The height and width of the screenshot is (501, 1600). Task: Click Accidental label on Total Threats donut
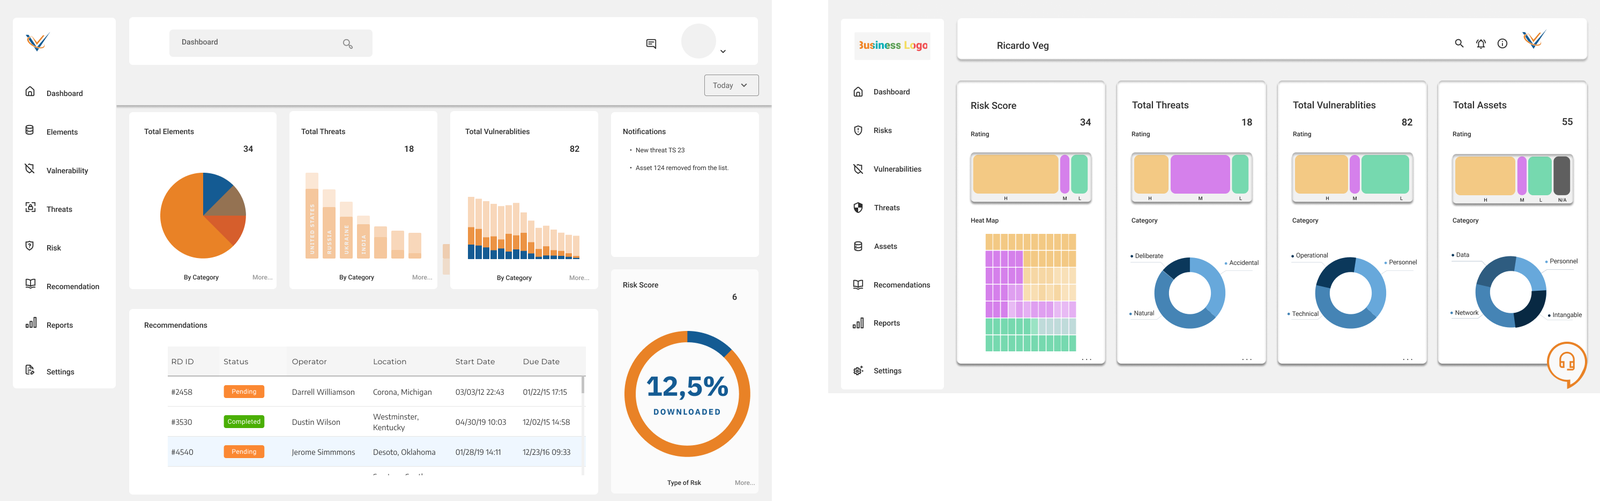[1244, 263]
